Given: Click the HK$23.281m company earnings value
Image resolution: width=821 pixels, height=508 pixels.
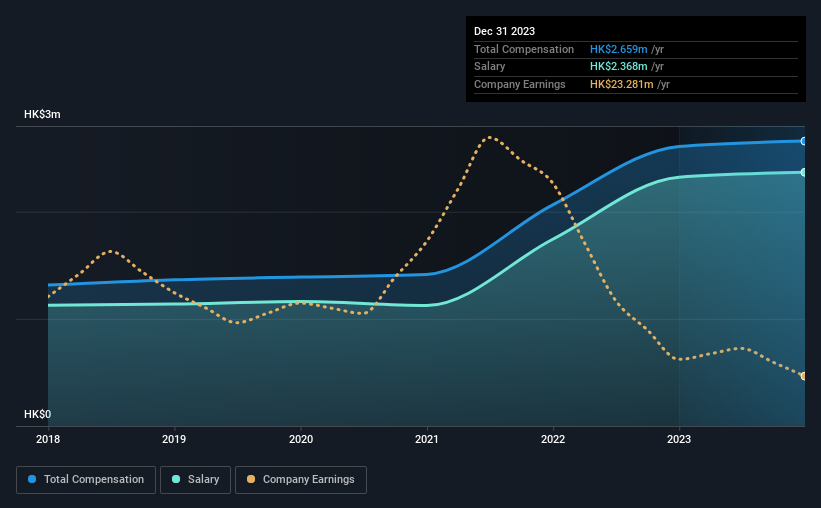Looking at the screenshot, I should (x=622, y=84).
